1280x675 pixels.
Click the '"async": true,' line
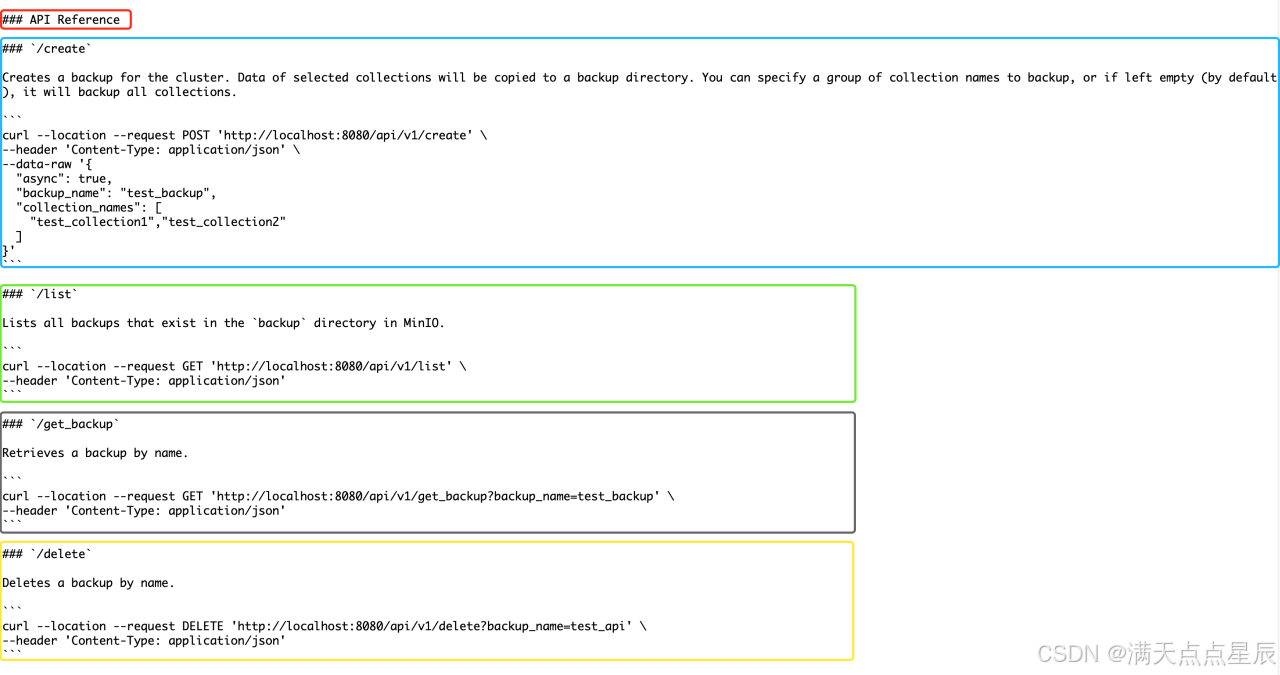point(64,179)
